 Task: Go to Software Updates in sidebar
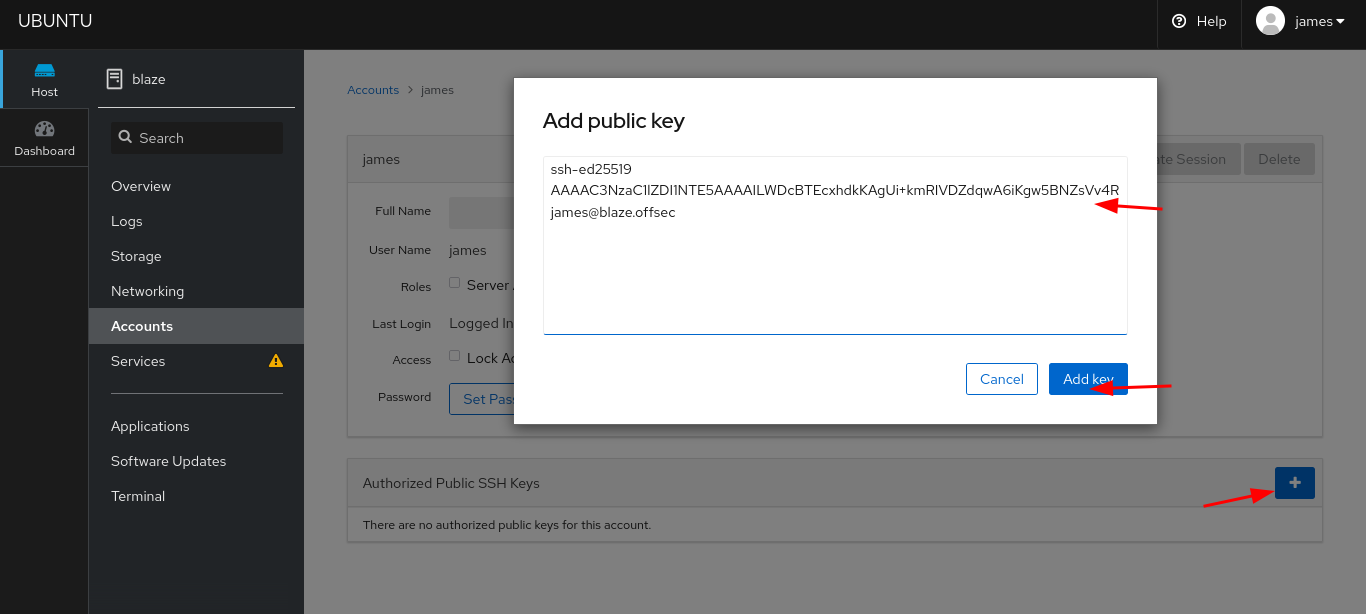click(168, 461)
